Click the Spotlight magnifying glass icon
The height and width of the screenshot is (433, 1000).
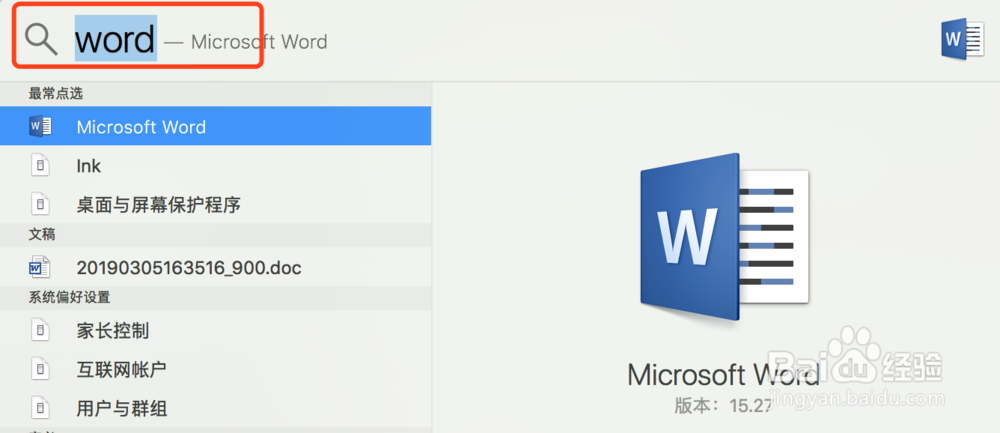pos(41,40)
